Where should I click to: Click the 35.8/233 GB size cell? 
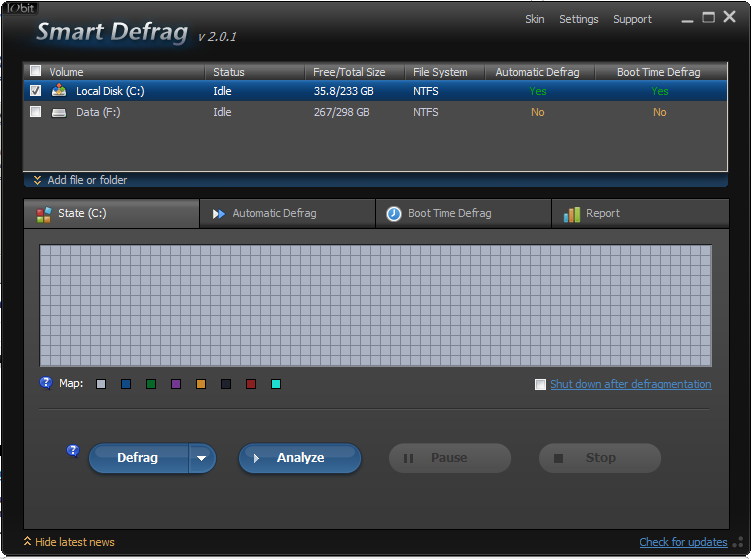(x=343, y=91)
